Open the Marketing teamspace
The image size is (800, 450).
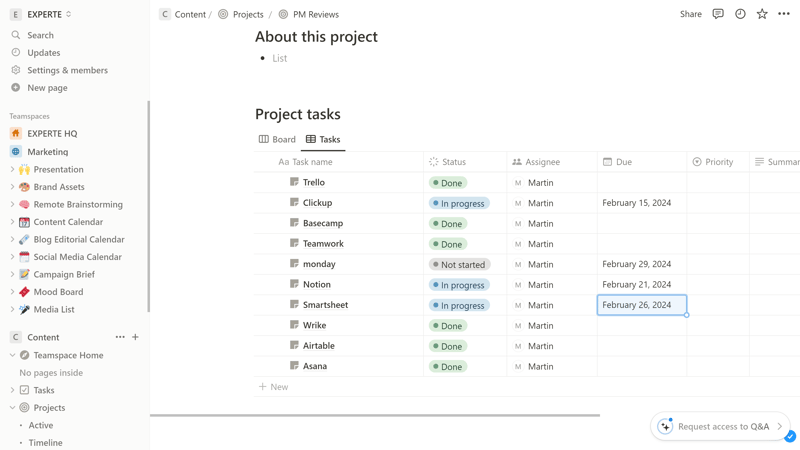[47, 152]
